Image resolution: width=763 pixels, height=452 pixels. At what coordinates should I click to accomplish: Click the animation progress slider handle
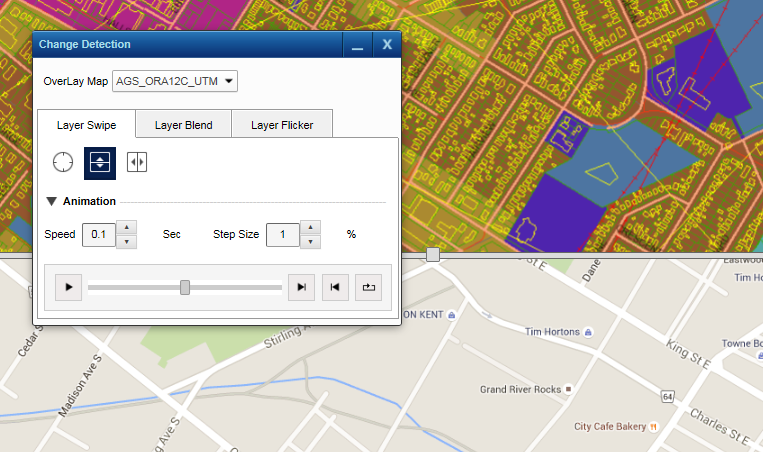pyautogui.click(x=185, y=288)
